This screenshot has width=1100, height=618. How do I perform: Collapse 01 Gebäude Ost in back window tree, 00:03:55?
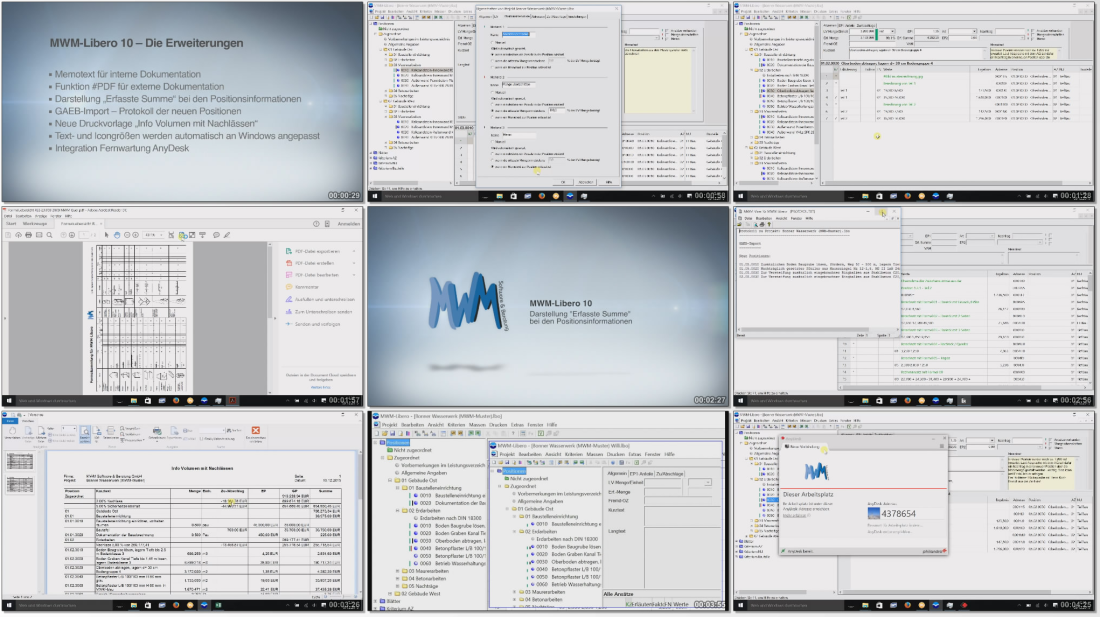click(390, 481)
